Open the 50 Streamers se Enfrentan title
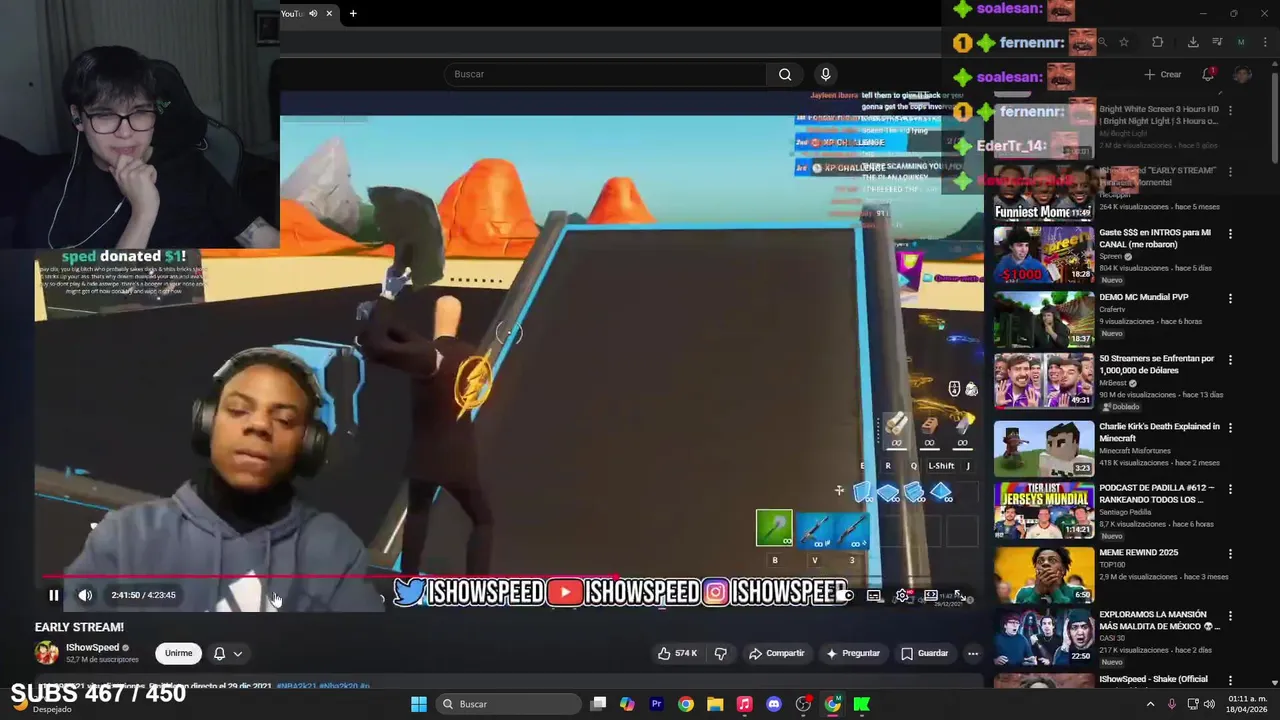The width and height of the screenshot is (1280, 720). tap(1156, 364)
